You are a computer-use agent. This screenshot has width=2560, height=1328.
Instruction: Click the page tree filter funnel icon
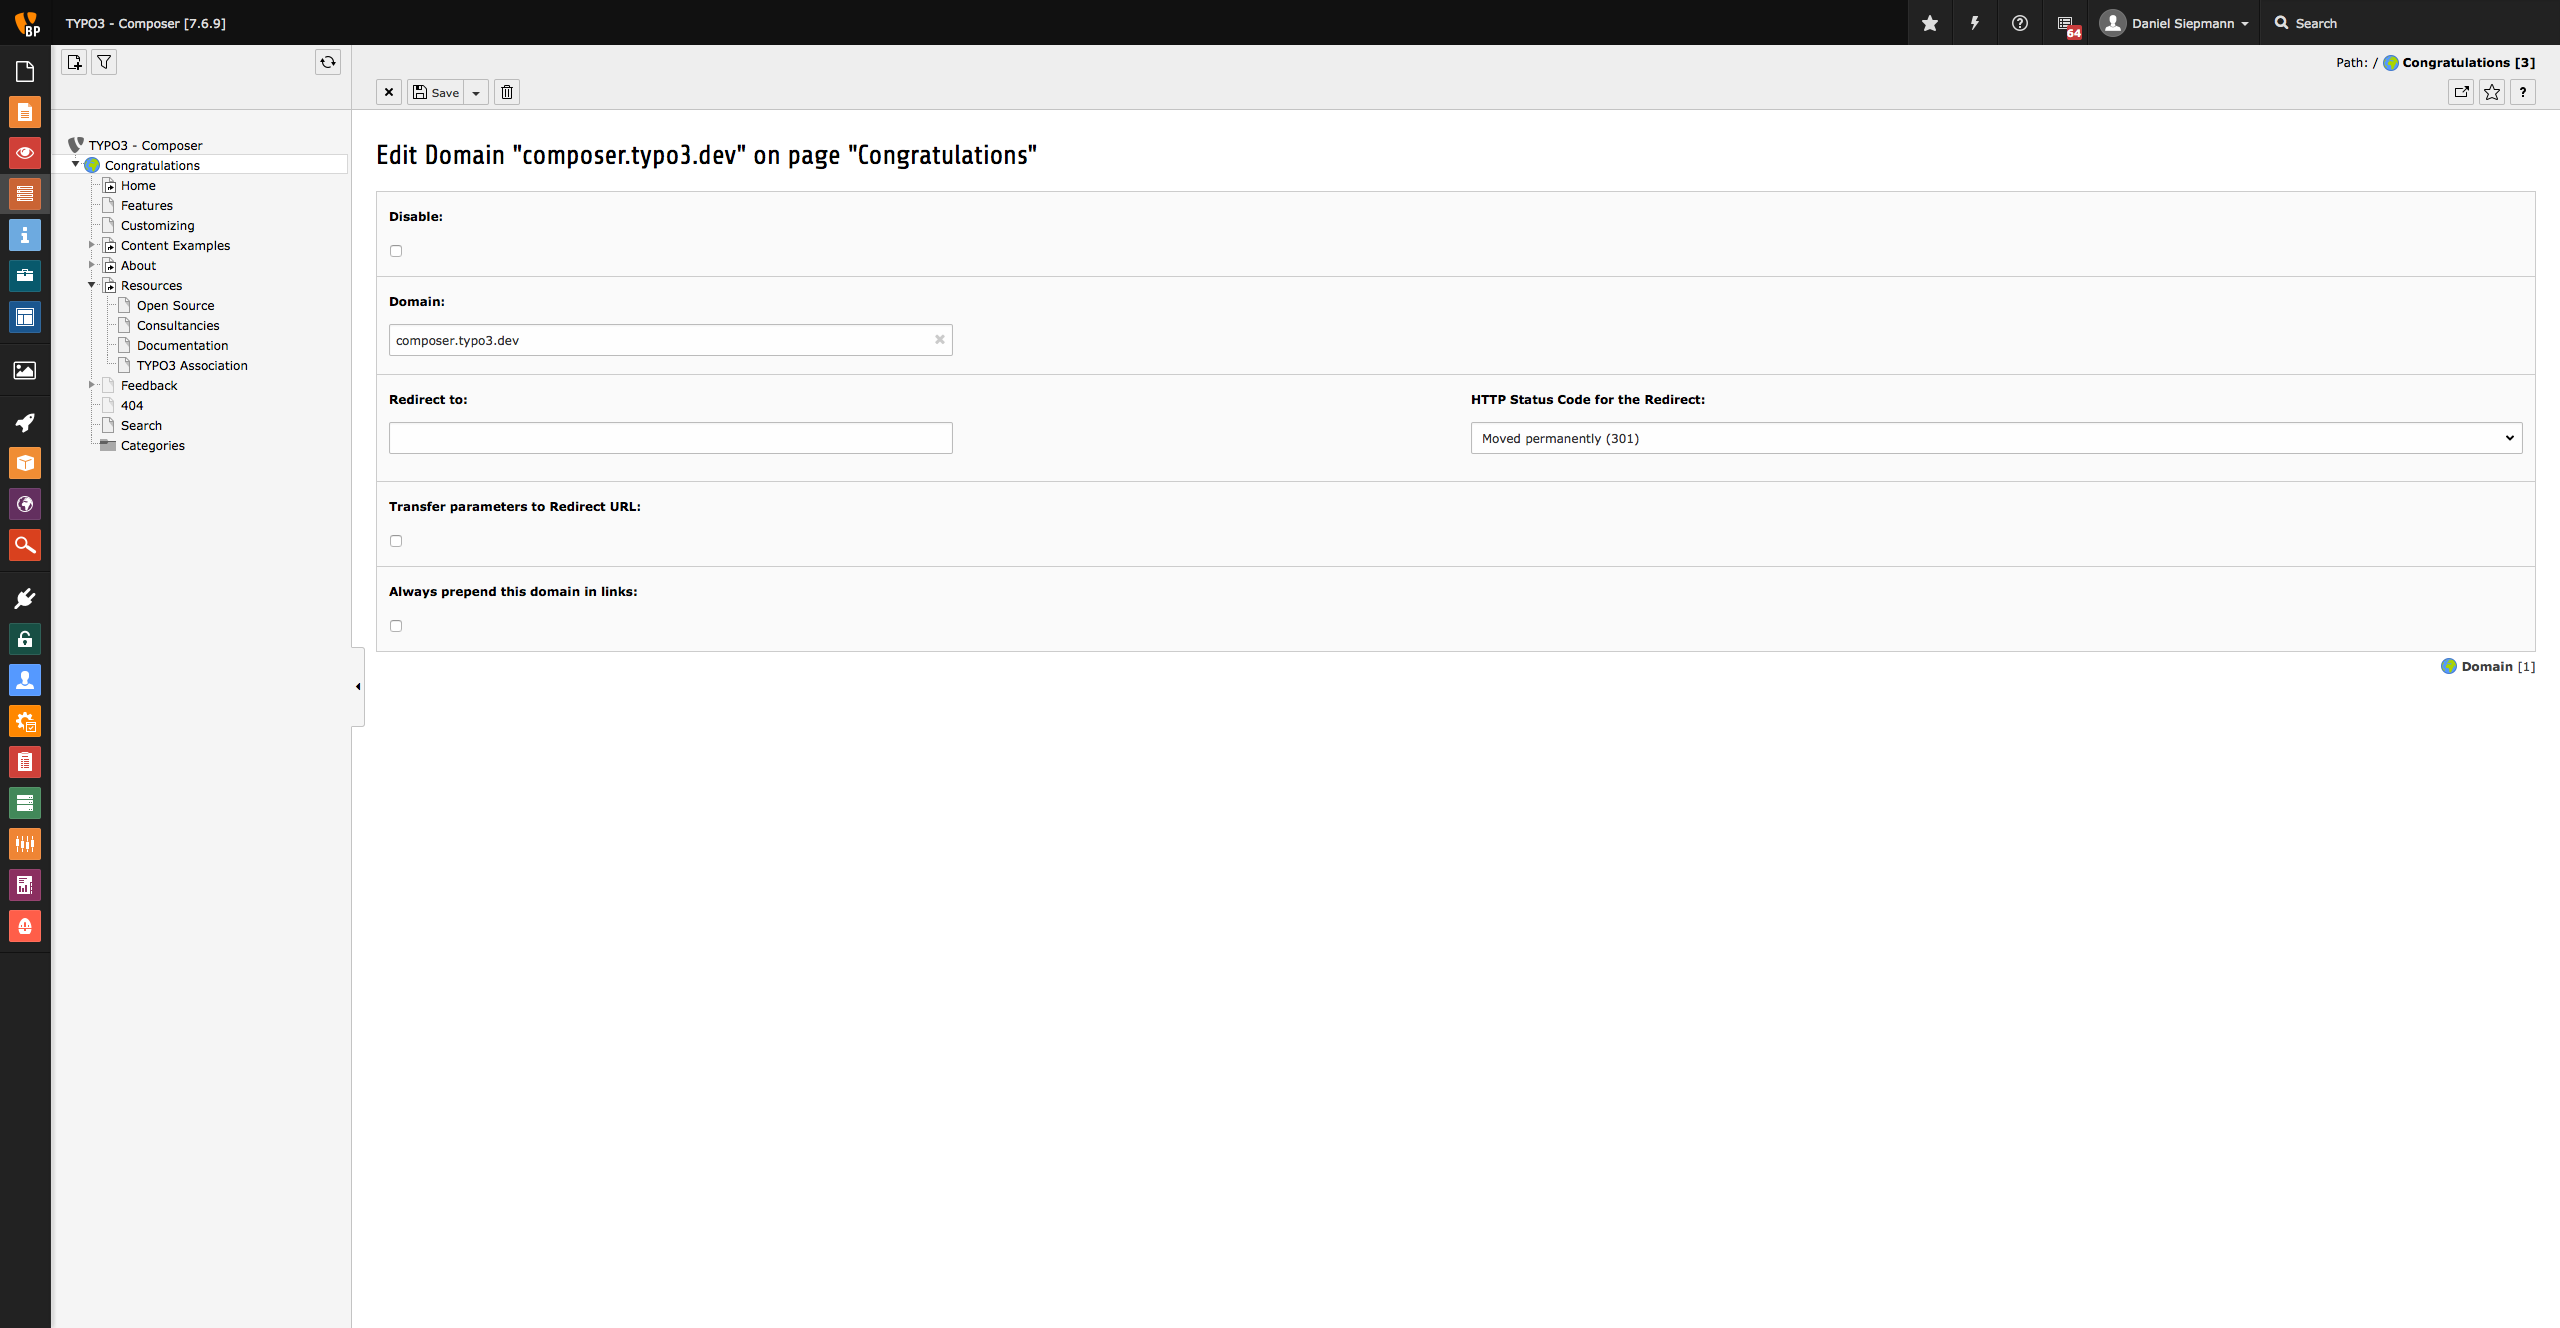(x=104, y=62)
